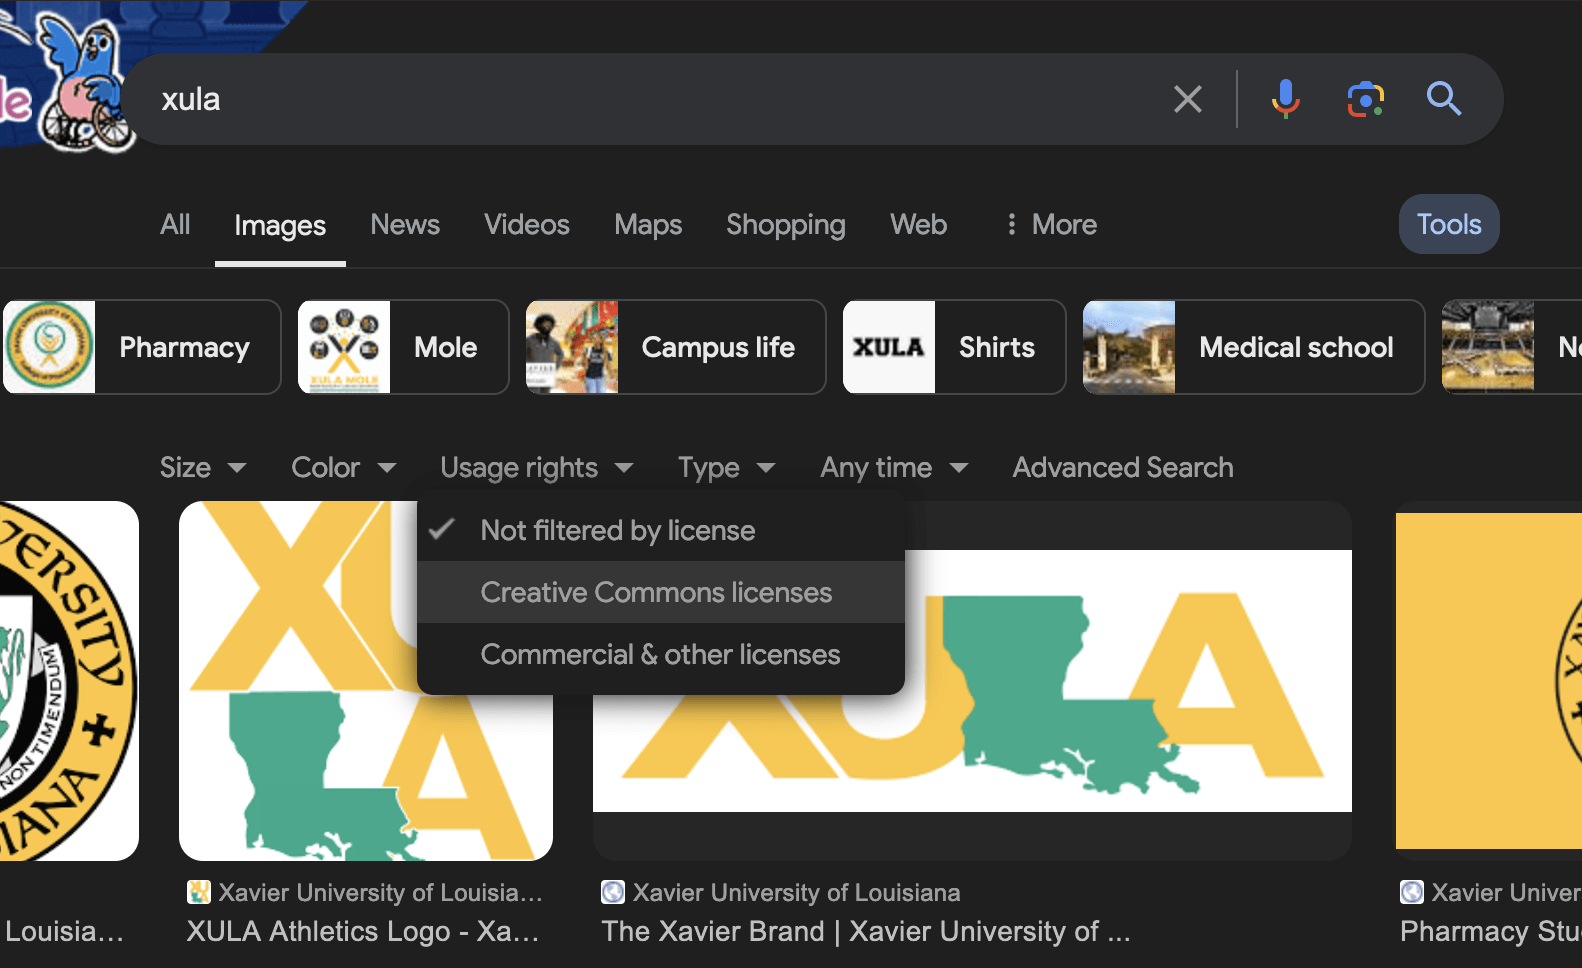1582x968 pixels.
Task: Select Not filtered by license option
Action: click(x=661, y=530)
